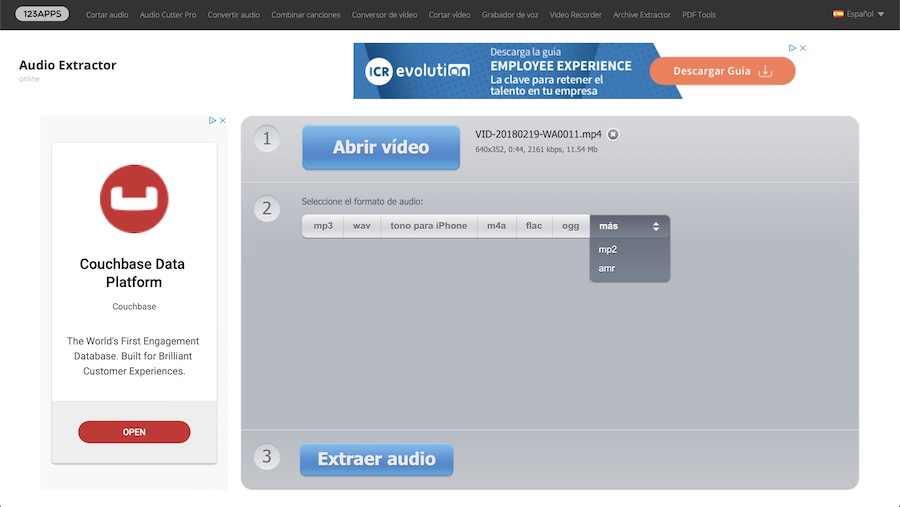
Task: Collapse the más format dropdown
Action: (629, 226)
